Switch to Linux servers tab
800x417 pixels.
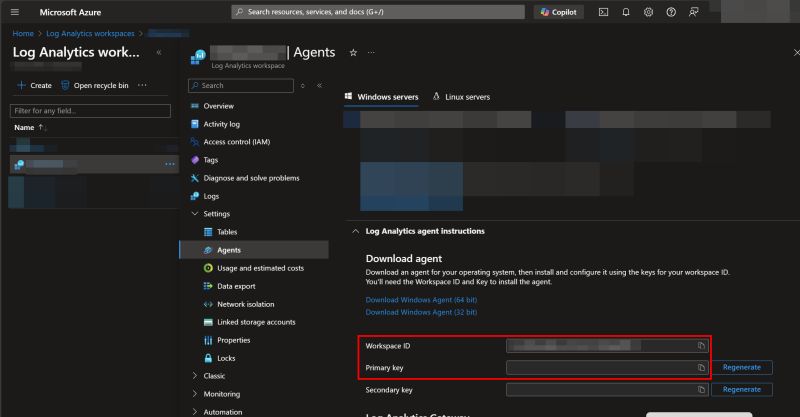(x=462, y=96)
